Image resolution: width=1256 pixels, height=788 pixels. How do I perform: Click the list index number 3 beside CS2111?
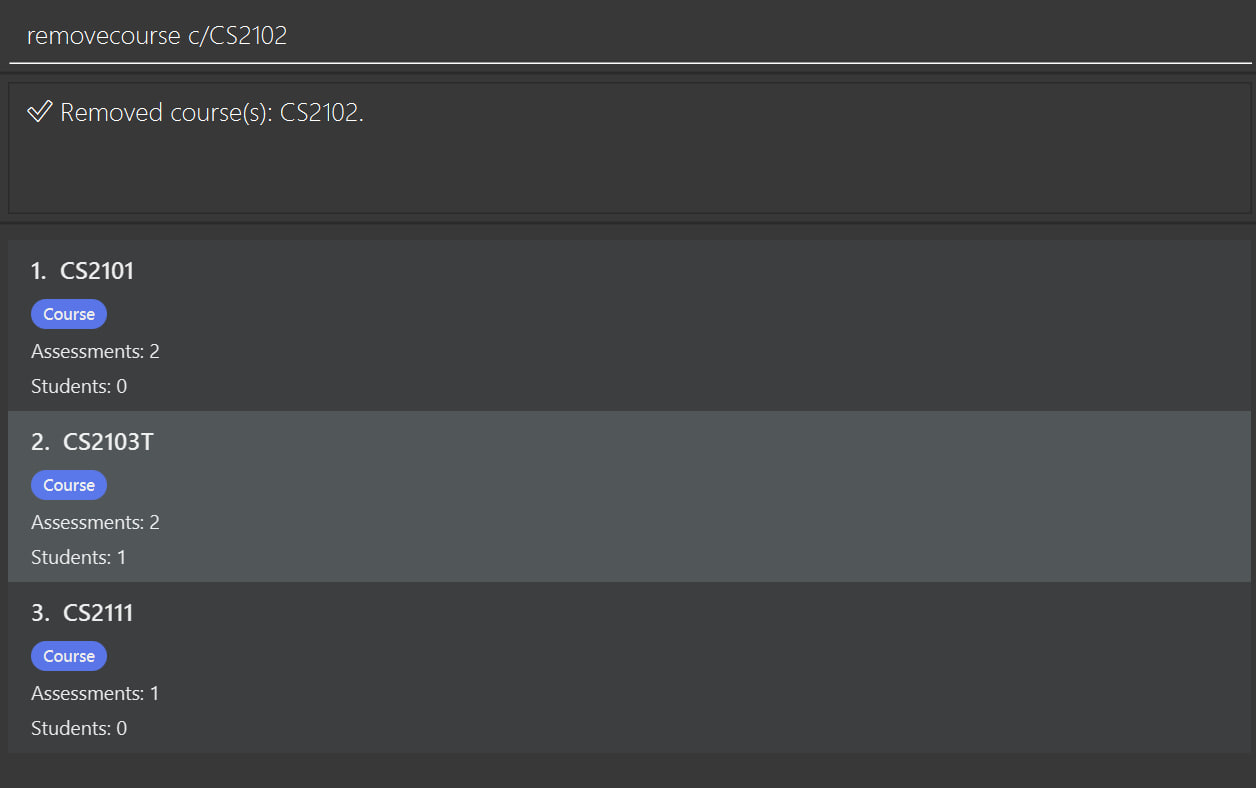[35, 612]
